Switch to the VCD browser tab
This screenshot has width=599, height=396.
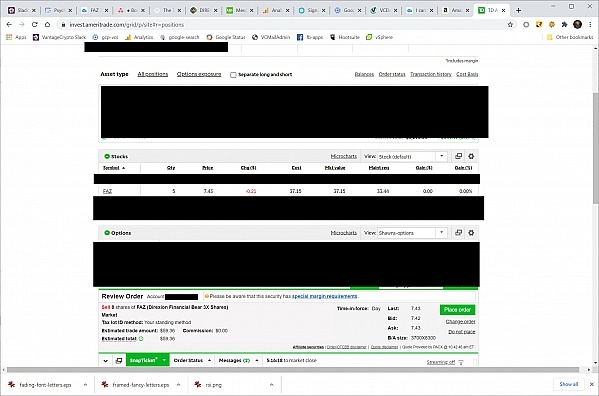pyautogui.click(x=383, y=10)
